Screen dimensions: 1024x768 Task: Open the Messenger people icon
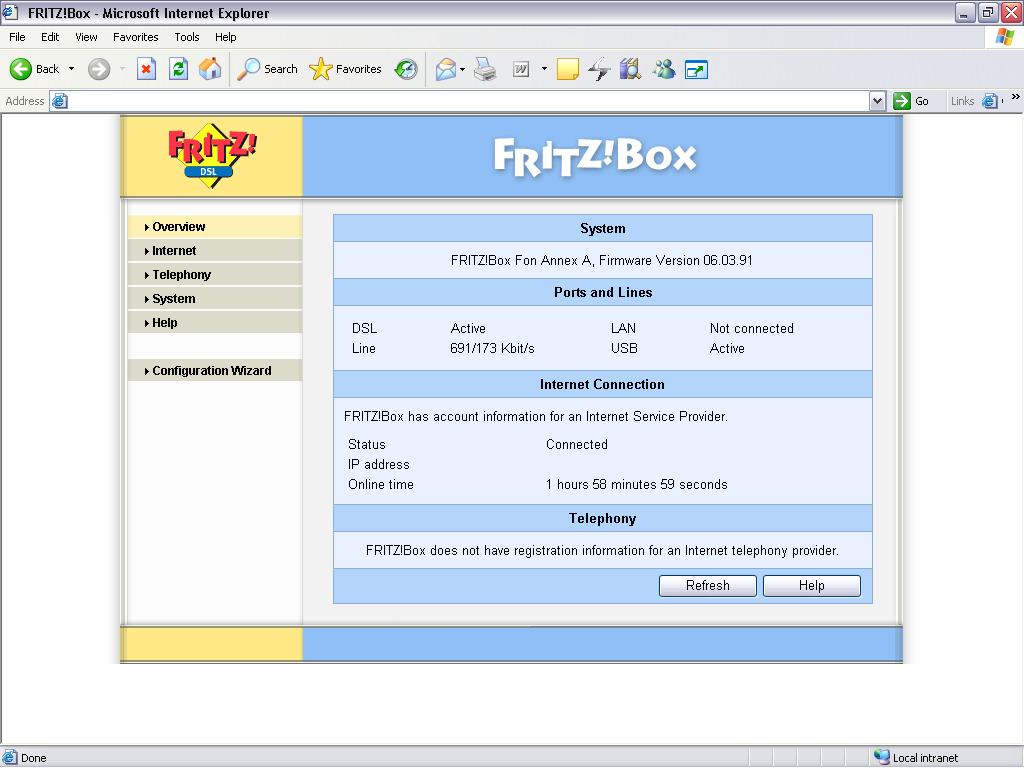664,69
